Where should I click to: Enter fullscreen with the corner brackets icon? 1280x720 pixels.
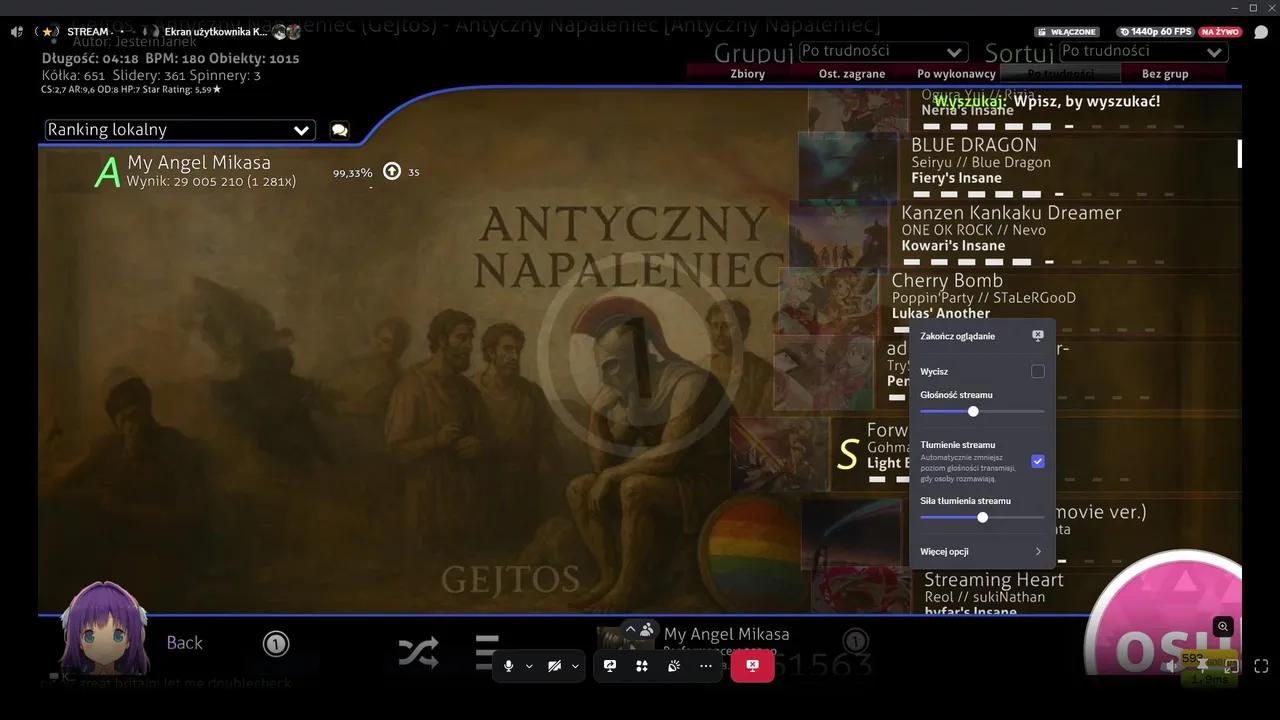(x=1261, y=666)
